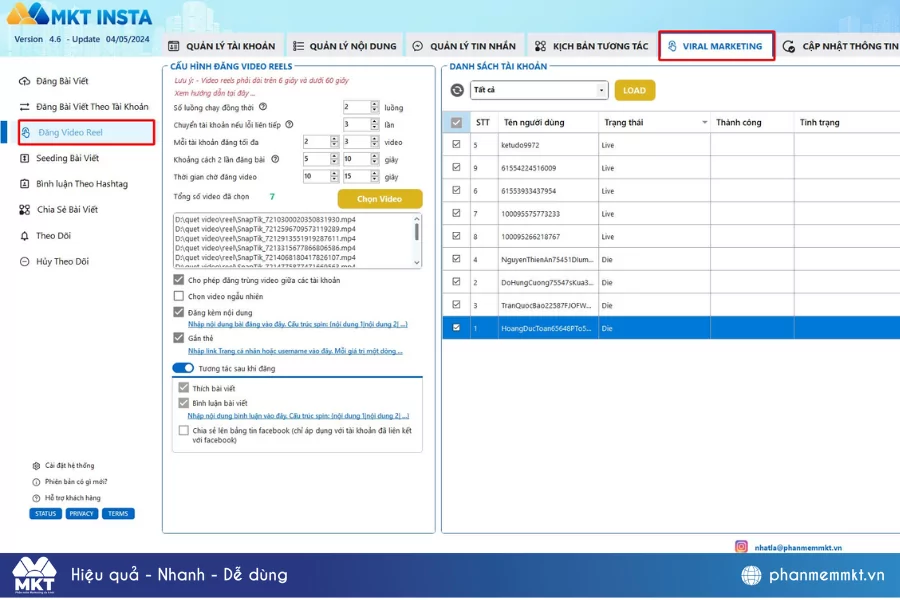Screen dimensions: 900x600
Task: Open the Kịch Bản Tương Tác tab
Action: (592, 46)
